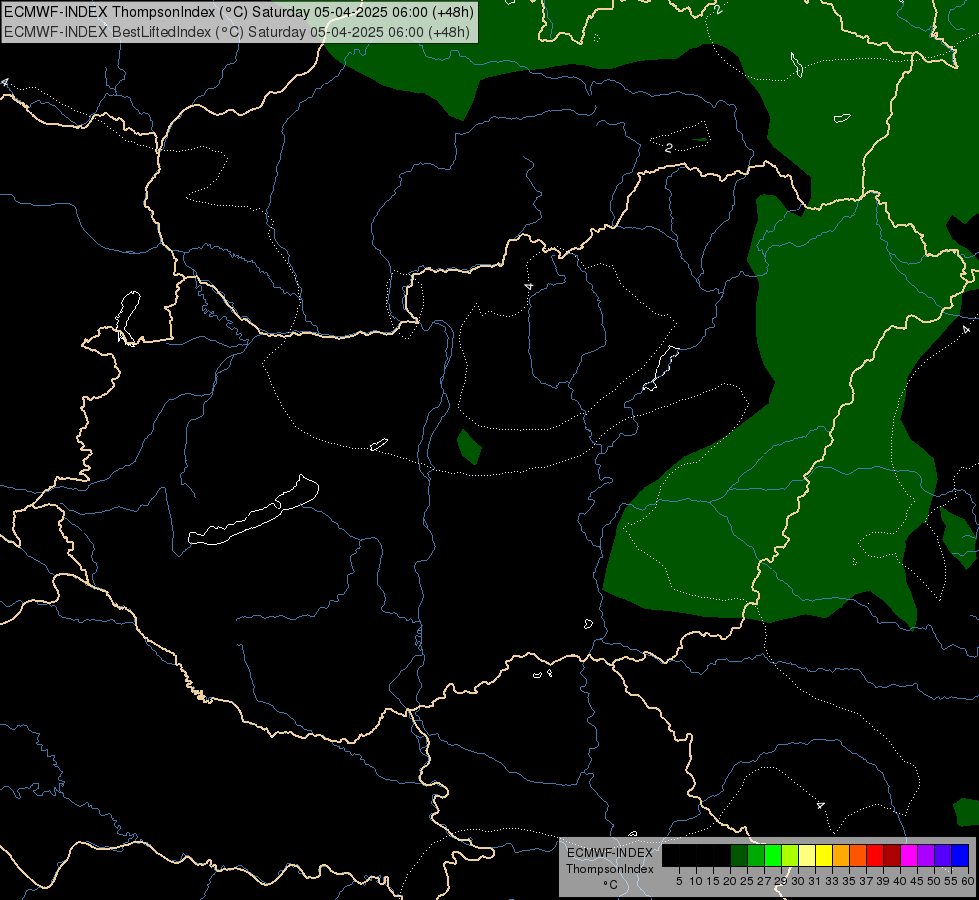
Task: Click the '°C' unit label in legend
Action: pyautogui.click(x=611, y=885)
